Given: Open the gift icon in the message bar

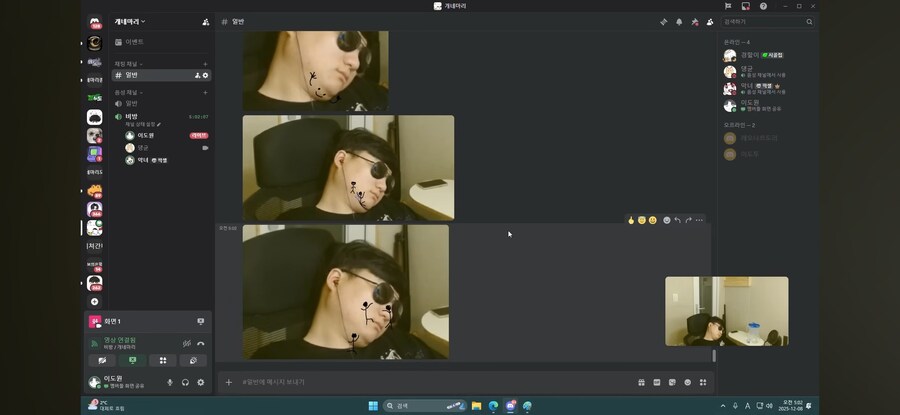Looking at the screenshot, I should [642, 382].
